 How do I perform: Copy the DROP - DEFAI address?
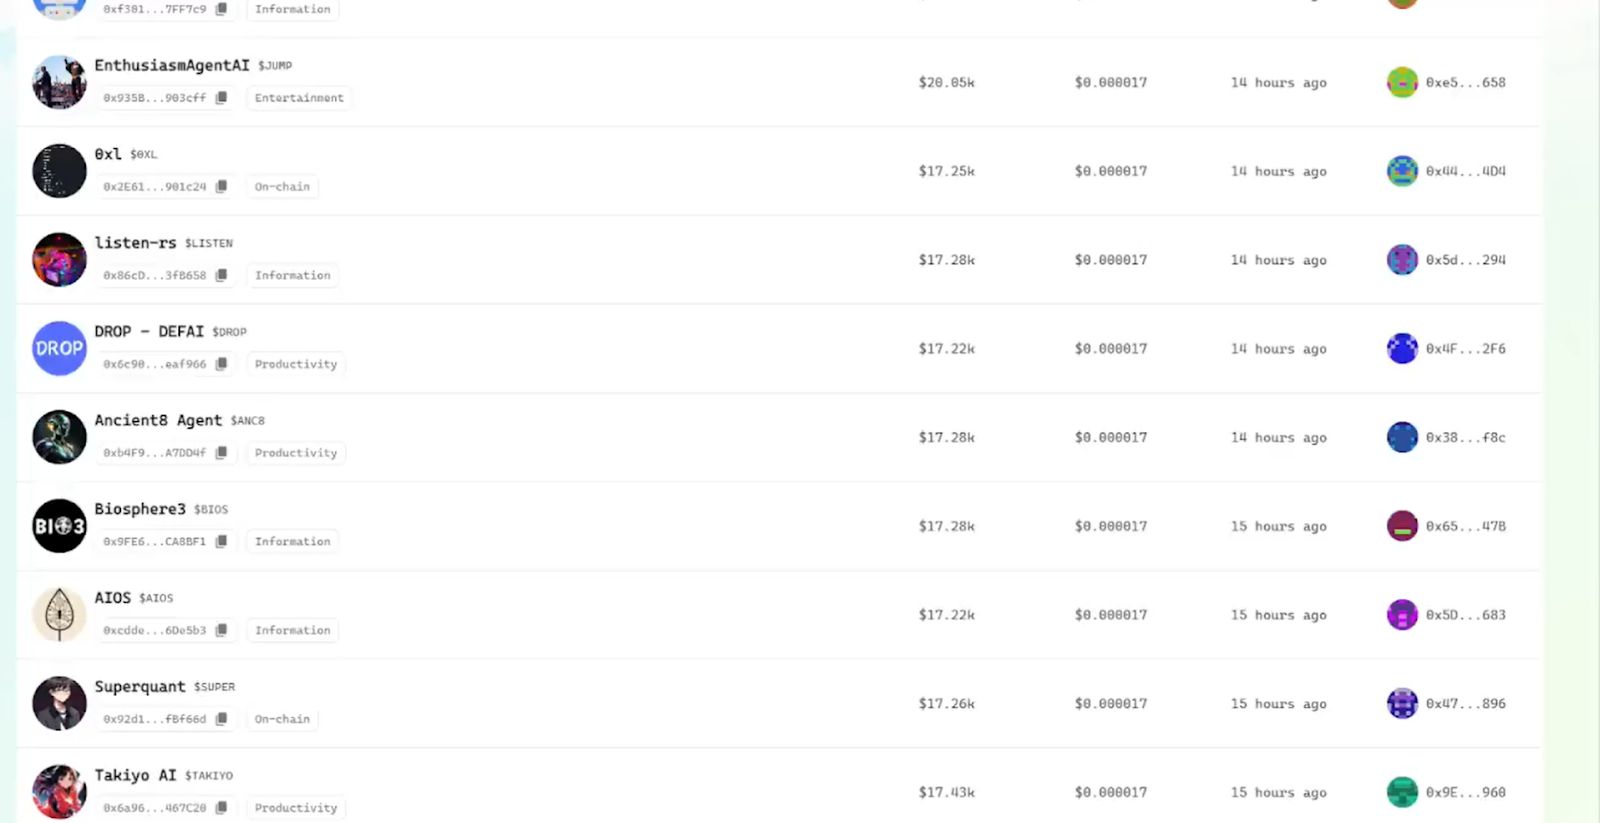(x=221, y=364)
